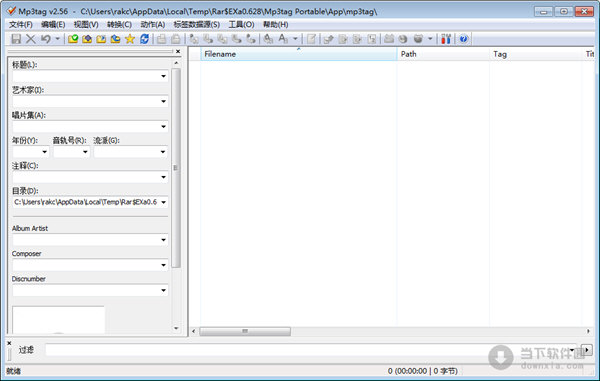
Task: Click the Actions icon with small letter A
Action: pyautogui.click(x=268, y=39)
